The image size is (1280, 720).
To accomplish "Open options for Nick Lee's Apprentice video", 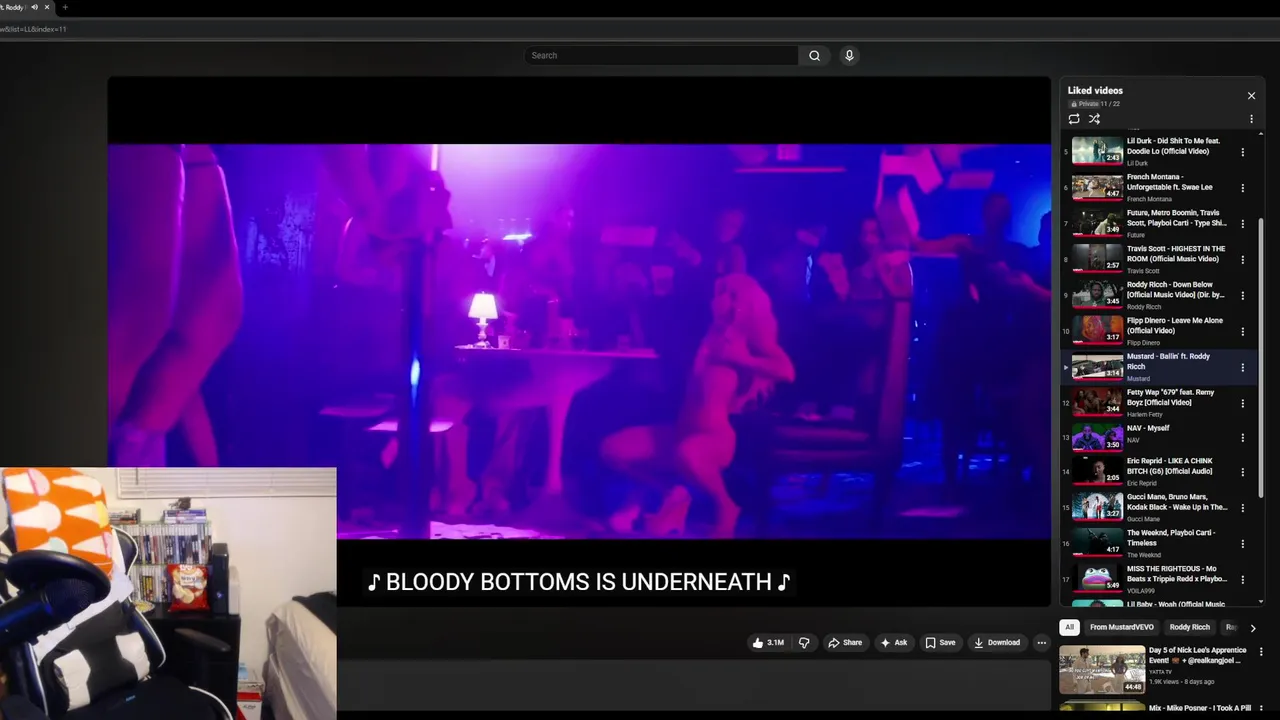I will (x=1260, y=652).
